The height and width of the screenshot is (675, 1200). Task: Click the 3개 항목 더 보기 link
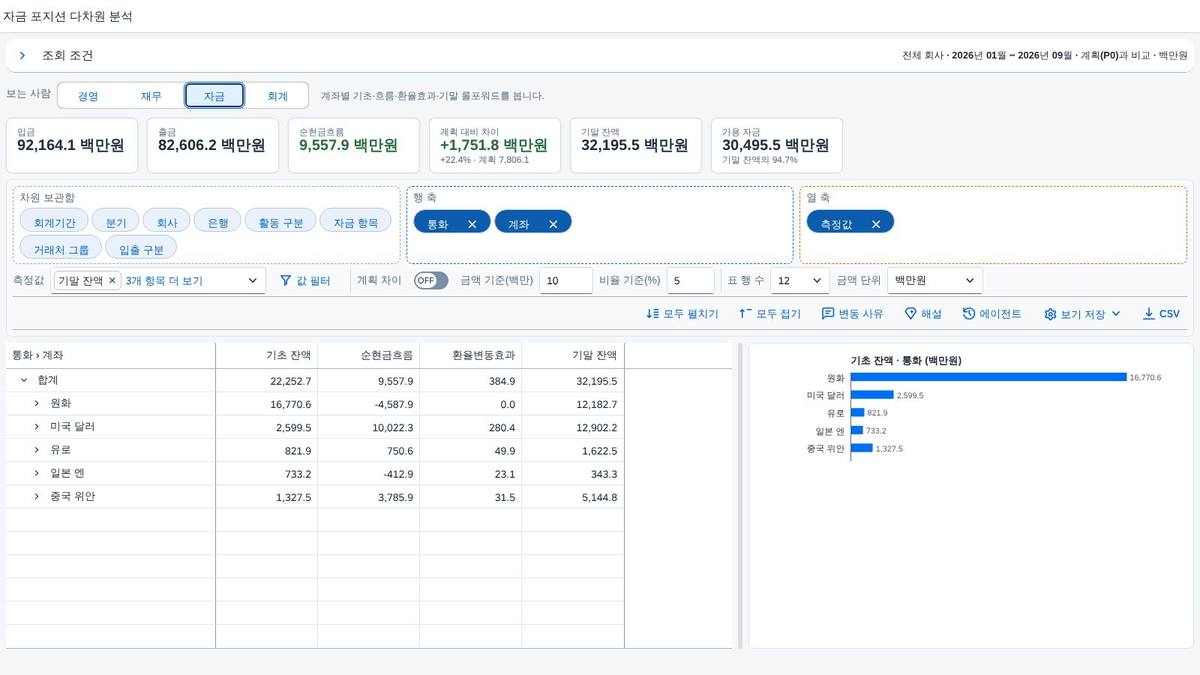pos(164,281)
